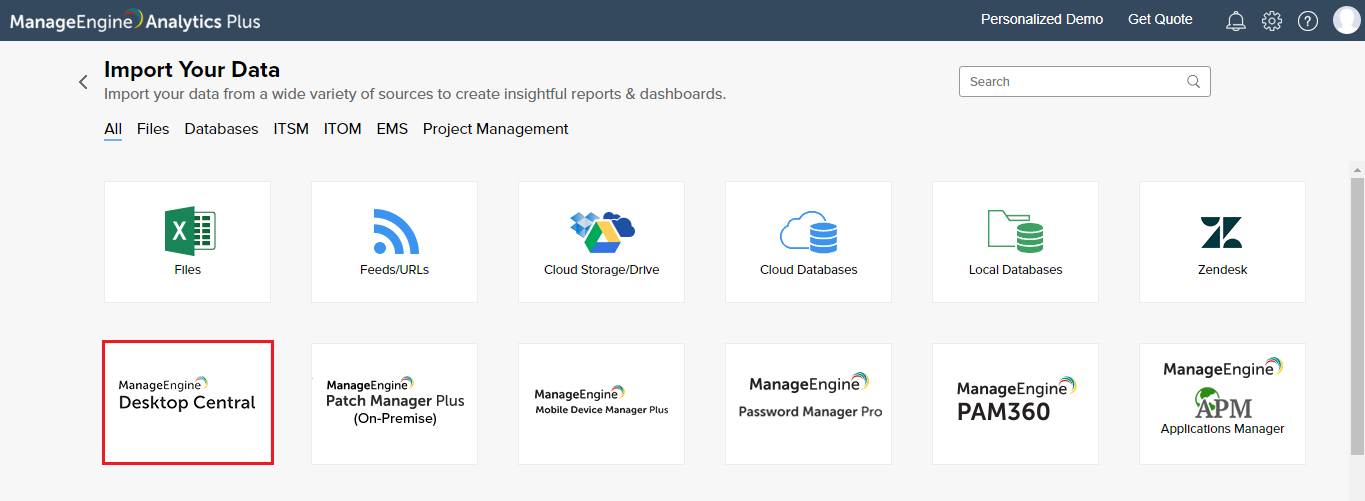Select the Files Excel tile

[187, 242]
